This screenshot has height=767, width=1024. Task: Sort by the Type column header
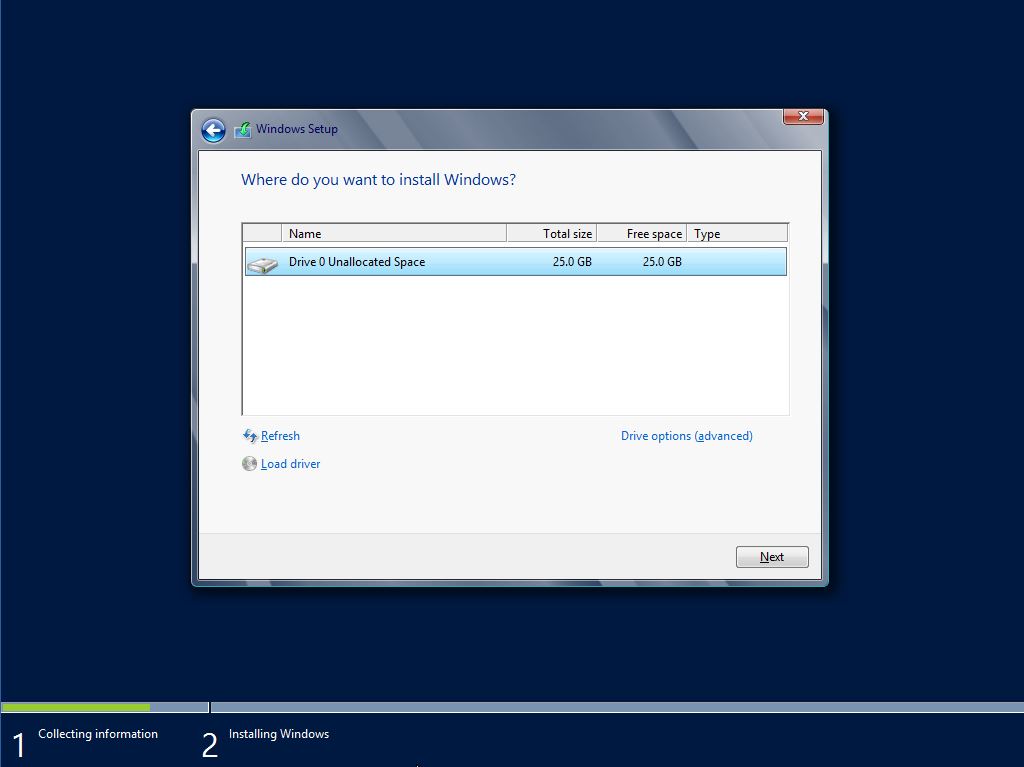[737, 233]
